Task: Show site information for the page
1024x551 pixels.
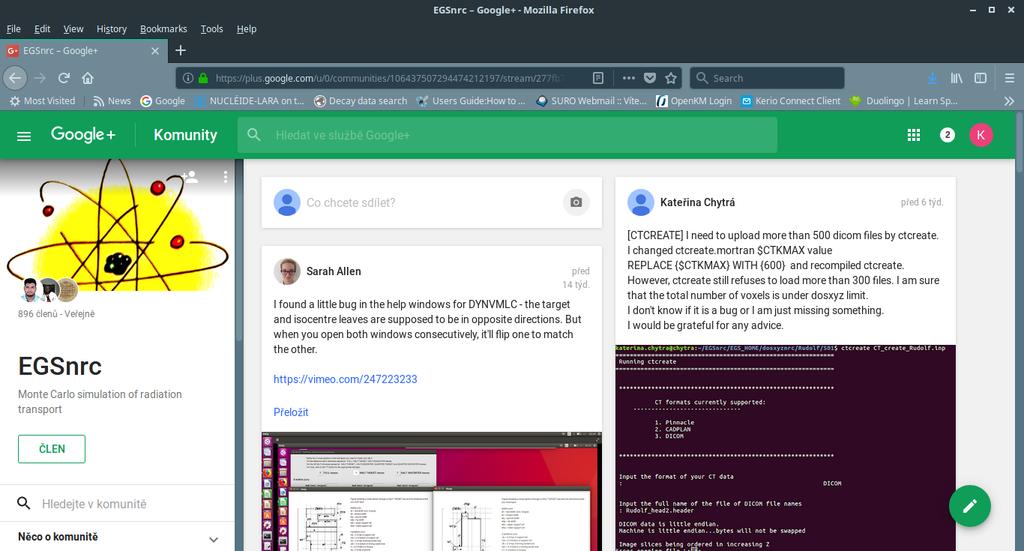Action: 188,78
